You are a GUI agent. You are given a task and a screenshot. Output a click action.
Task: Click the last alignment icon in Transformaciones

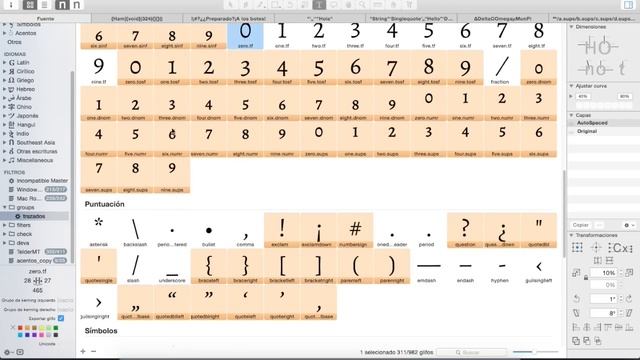click(x=629, y=327)
